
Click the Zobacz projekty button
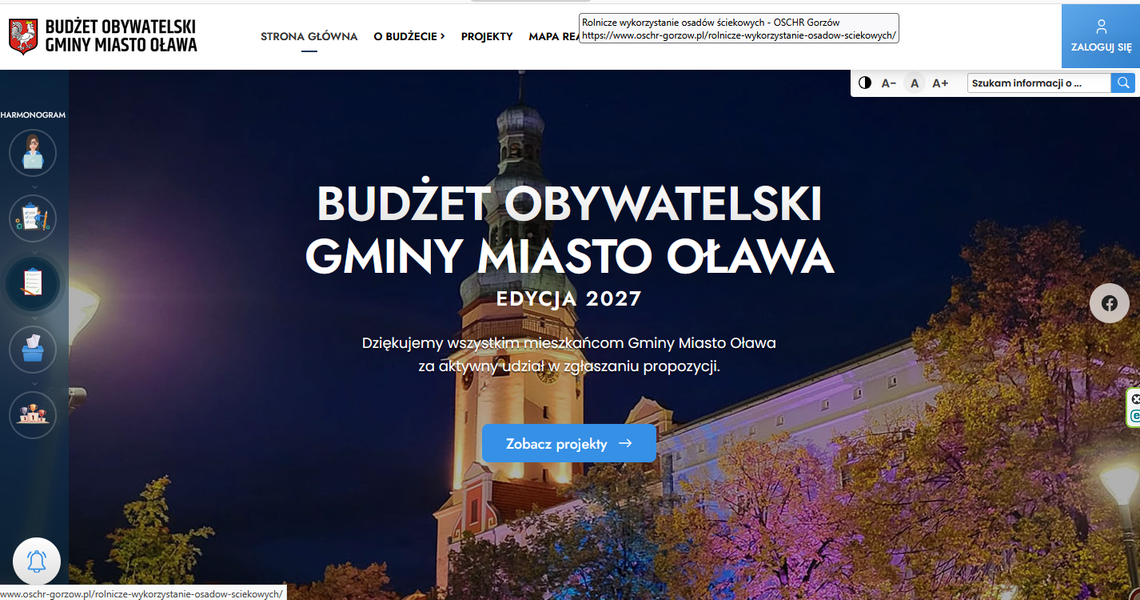pyautogui.click(x=569, y=444)
